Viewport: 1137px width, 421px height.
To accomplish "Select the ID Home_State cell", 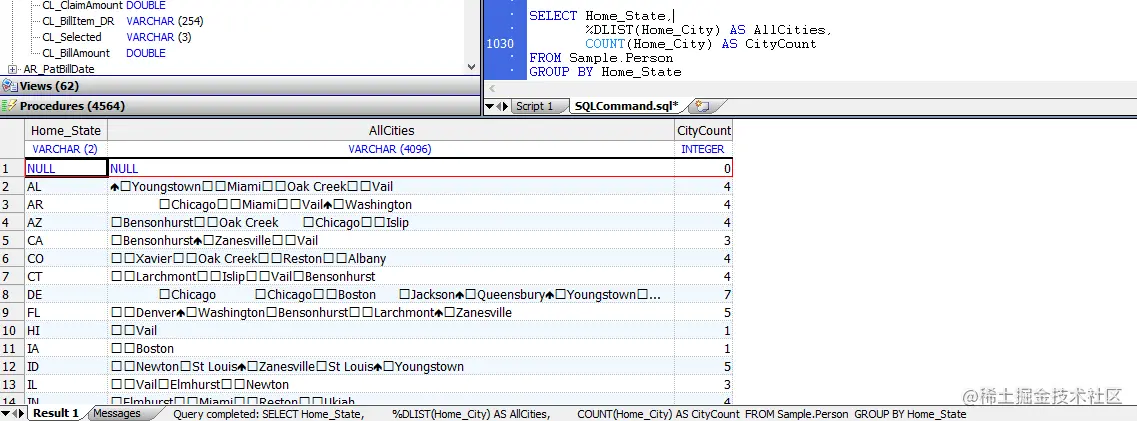I will point(66,367).
